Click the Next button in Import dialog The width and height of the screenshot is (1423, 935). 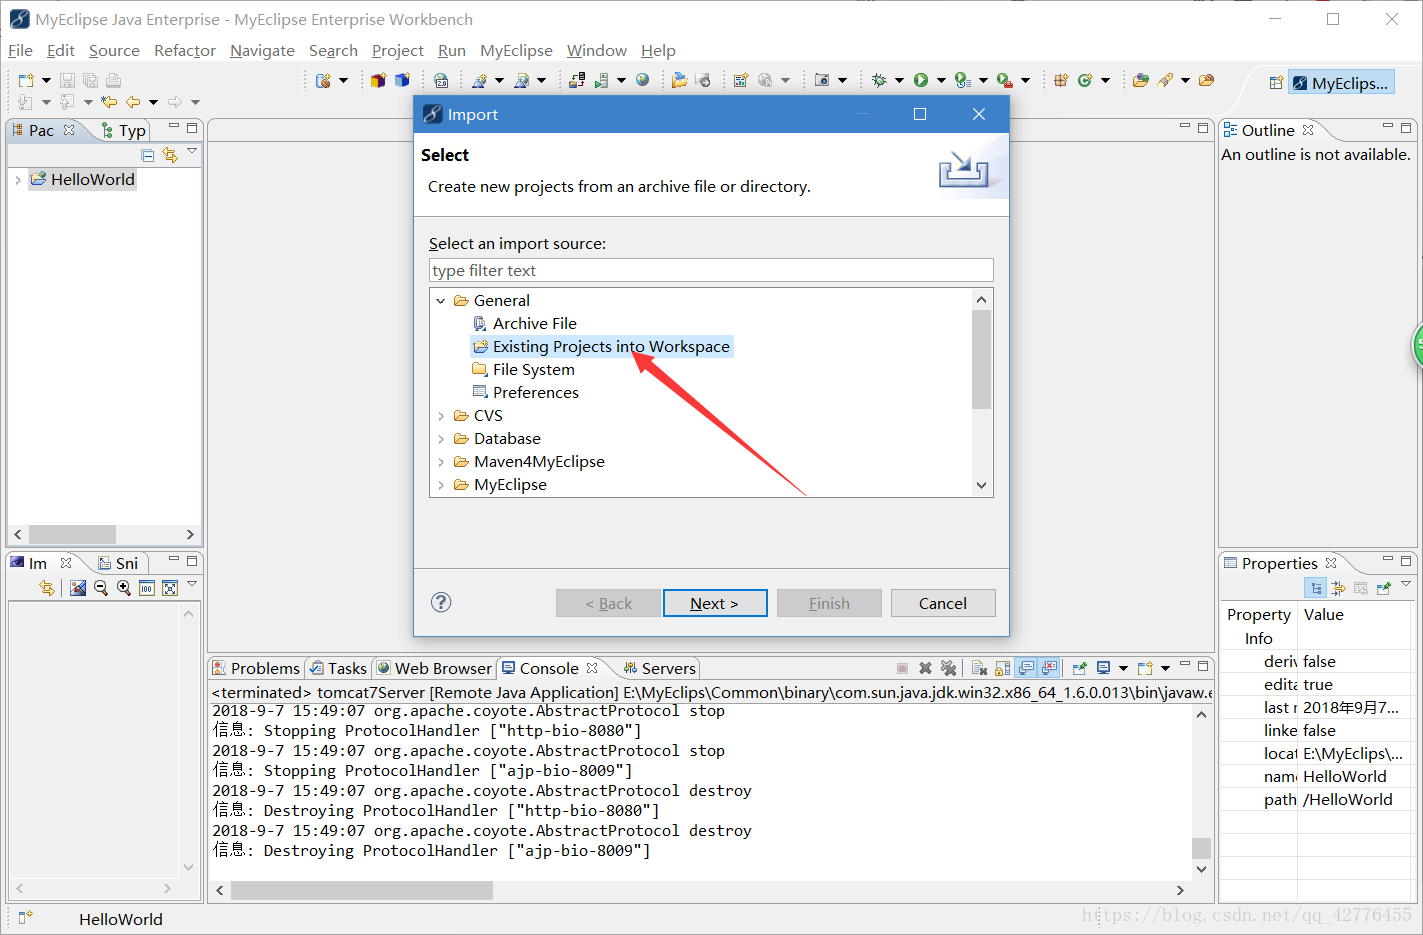715,603
